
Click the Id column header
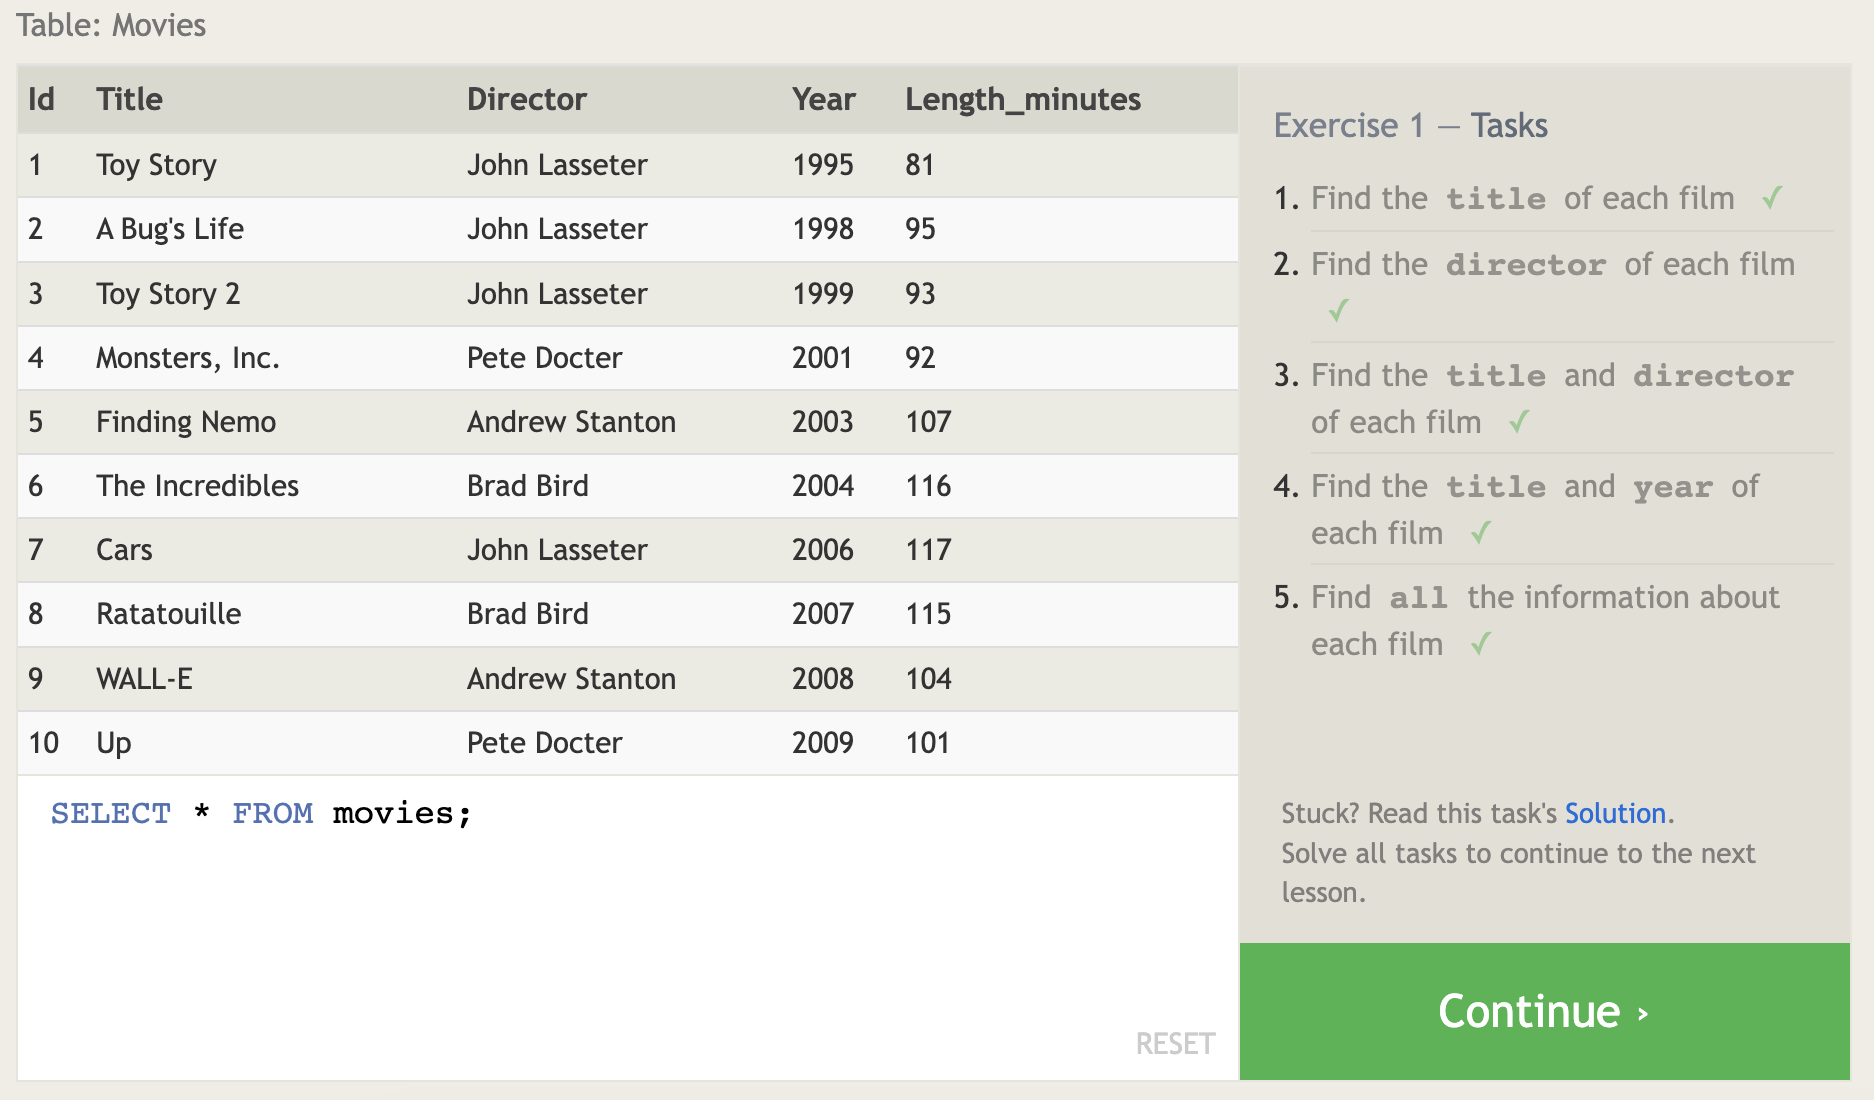click(41, 99)
